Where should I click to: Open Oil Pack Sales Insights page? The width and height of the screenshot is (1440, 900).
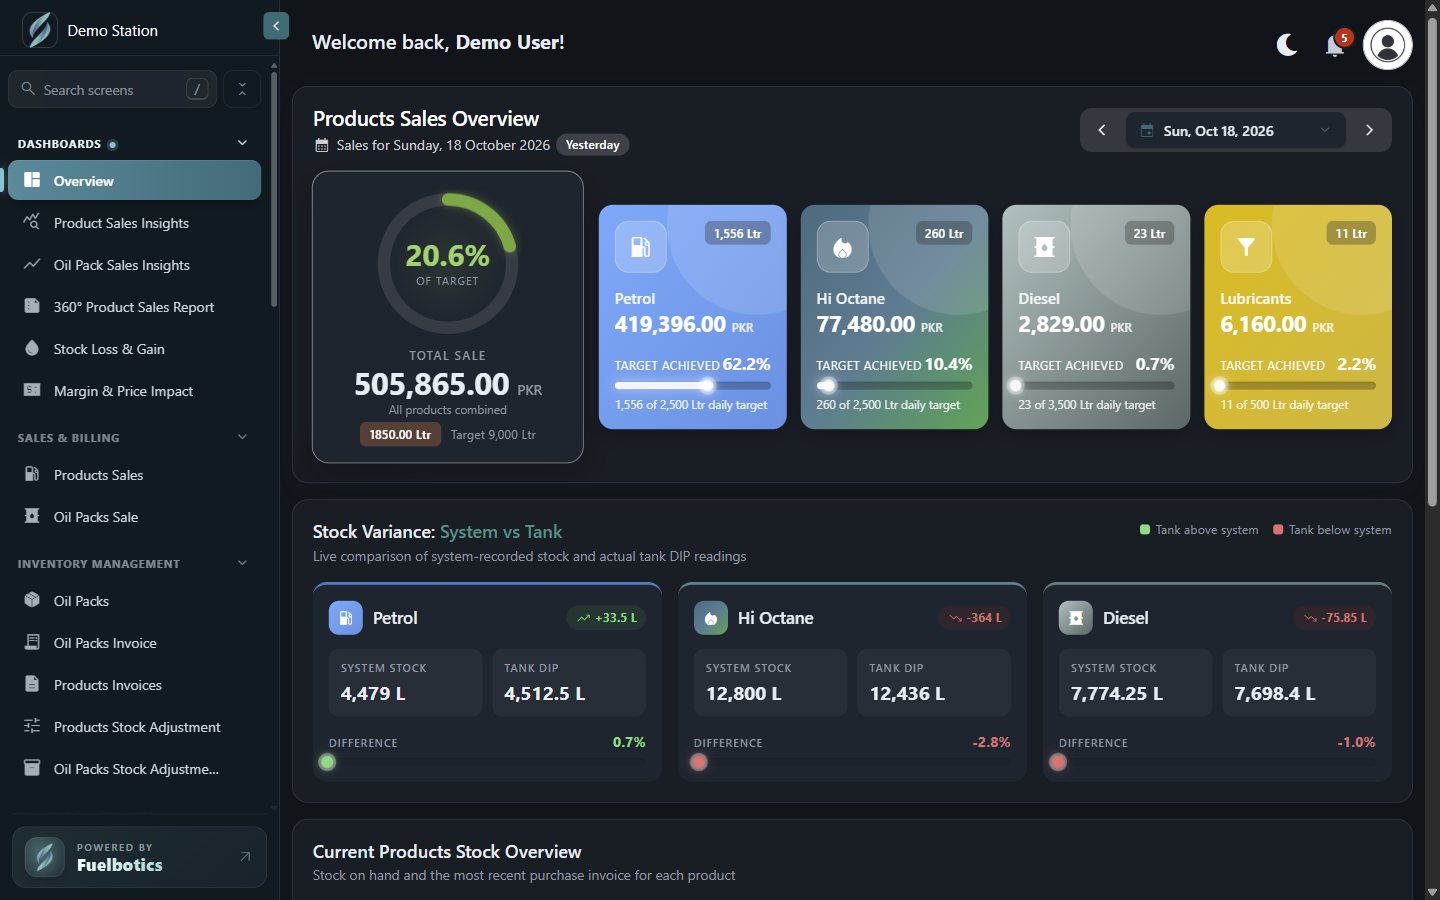[134, 264]
